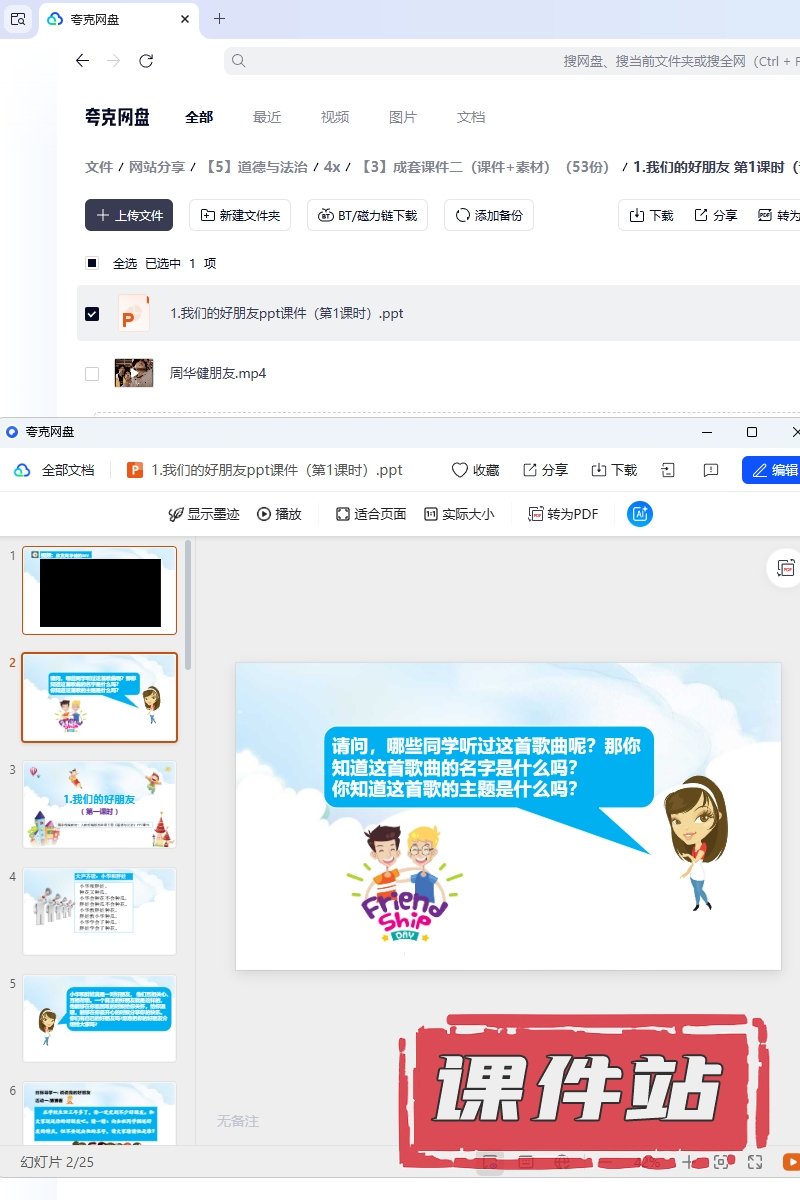Screen dimensions: 800x1200
Task: Toggle the 全选 select-all checkbox
Action: coord(92,264)
